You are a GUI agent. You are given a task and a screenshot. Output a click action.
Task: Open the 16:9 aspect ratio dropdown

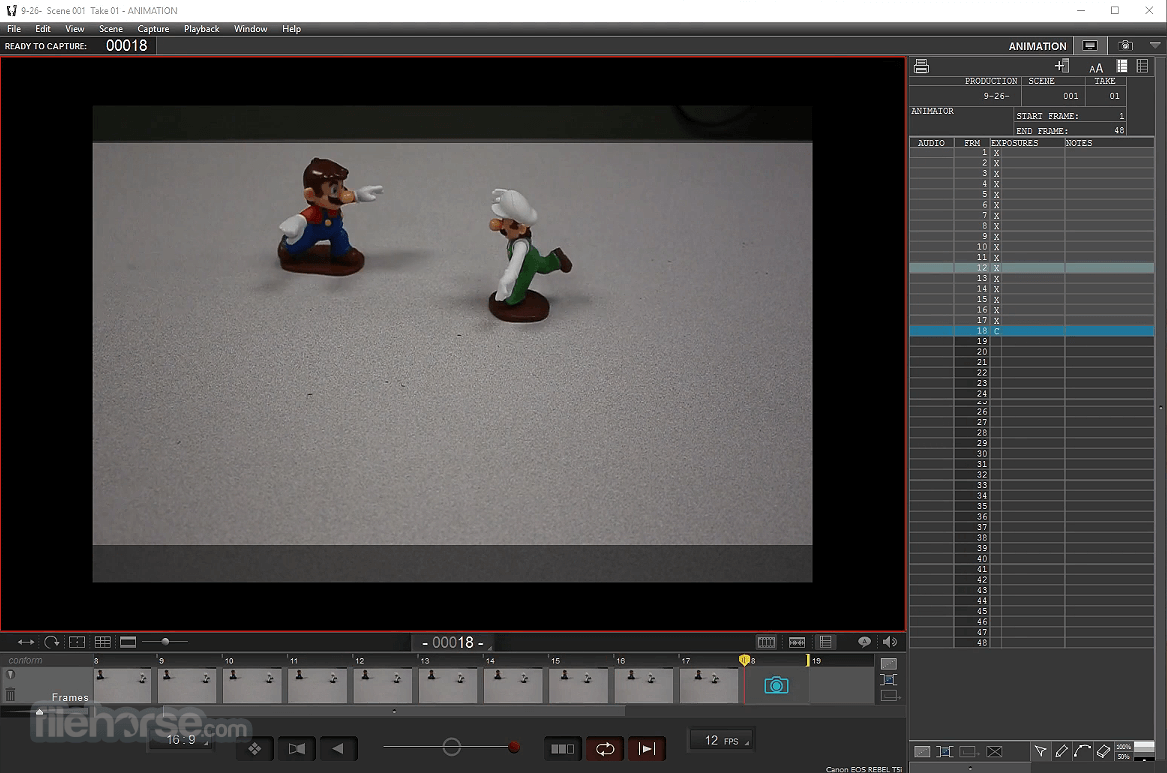pyautogui.click(x=182, y=740)
